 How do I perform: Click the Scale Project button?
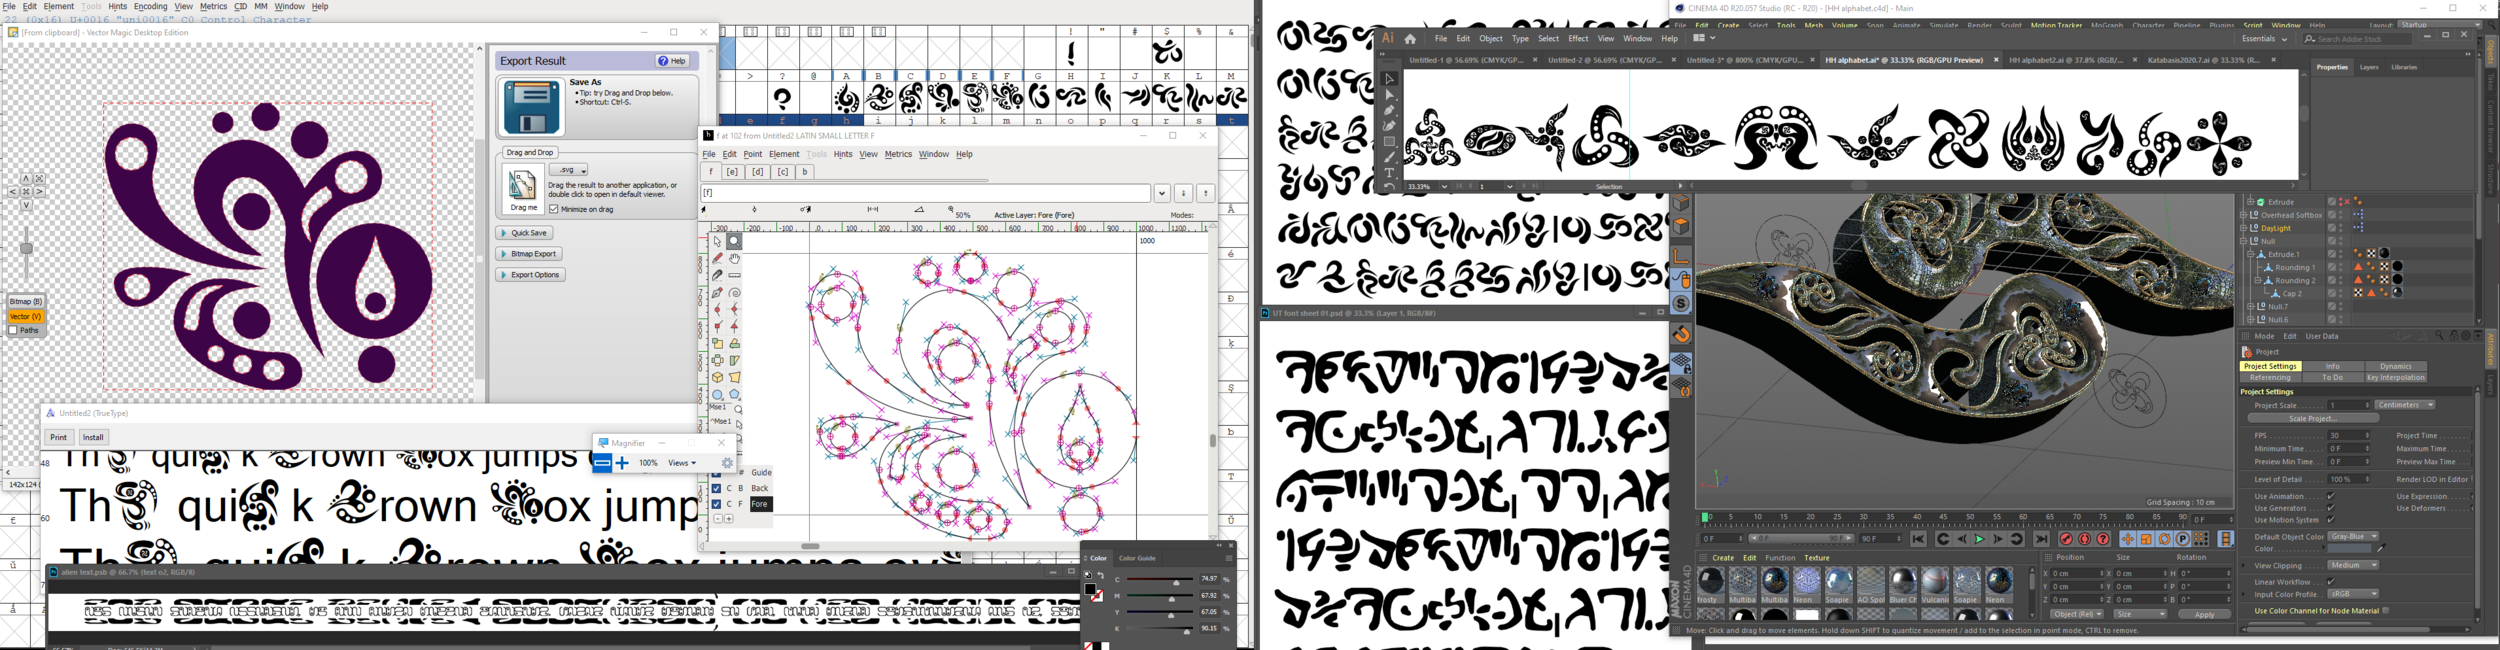pyautogui.click(x=2312, y=419)
